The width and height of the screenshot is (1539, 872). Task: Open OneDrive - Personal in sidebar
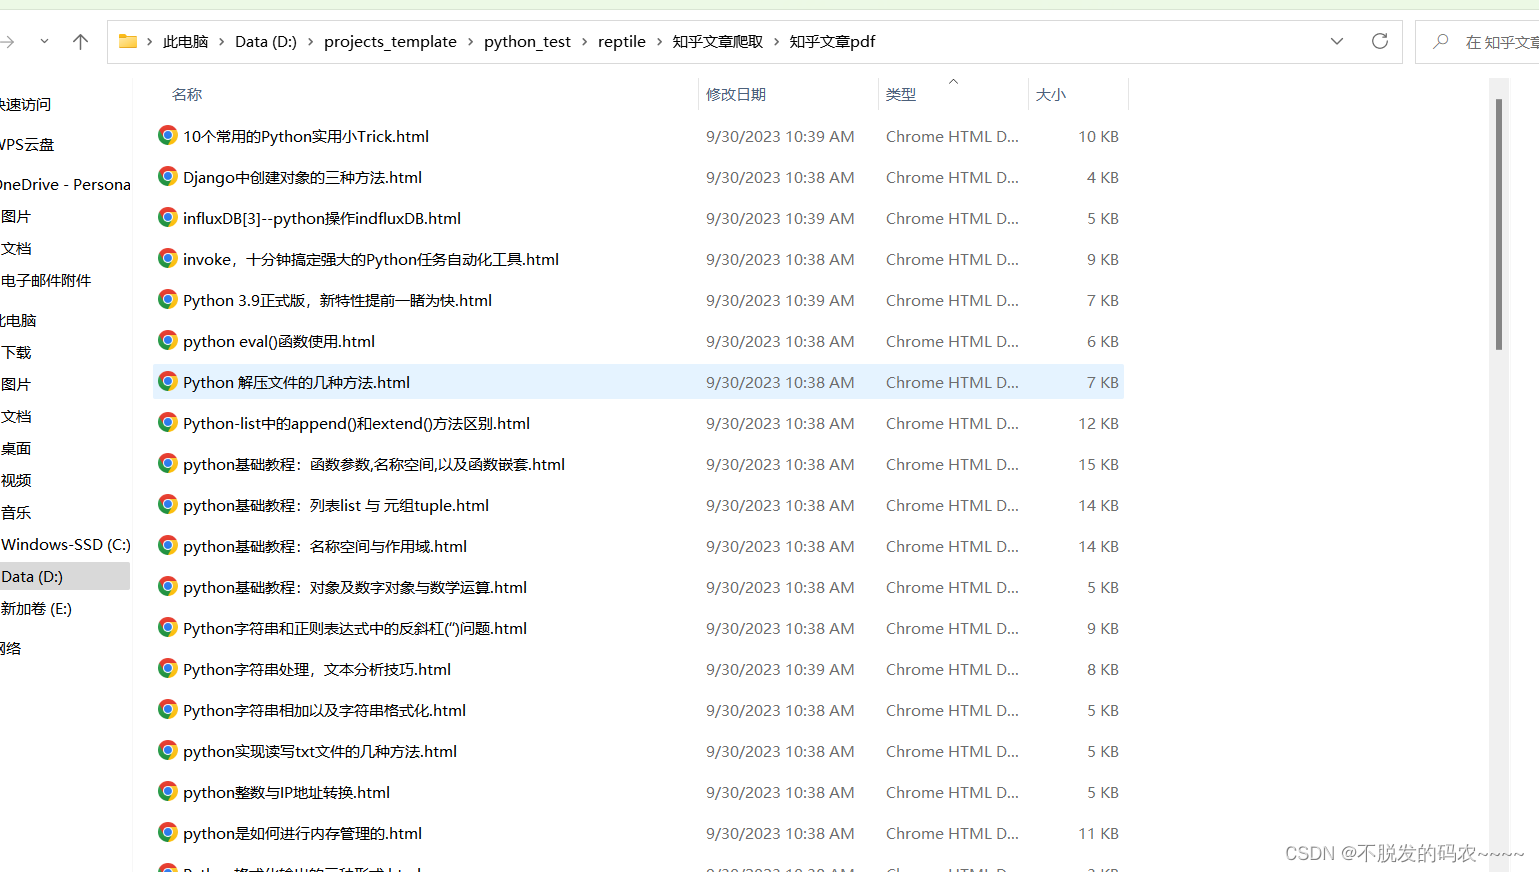click(x=65, y=184)
